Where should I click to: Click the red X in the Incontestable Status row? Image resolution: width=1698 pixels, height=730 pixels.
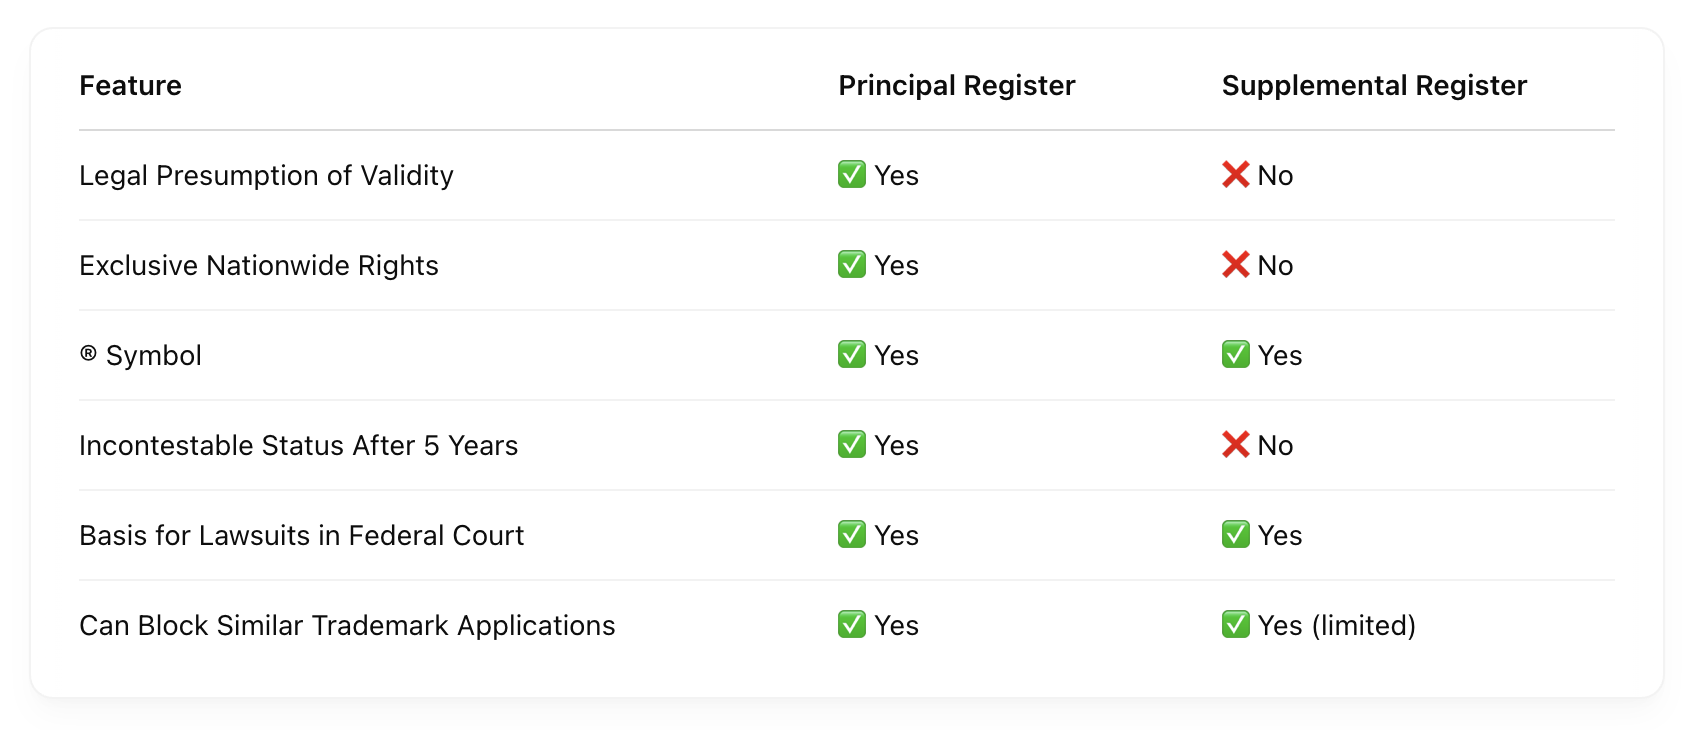coord(1235,444)
